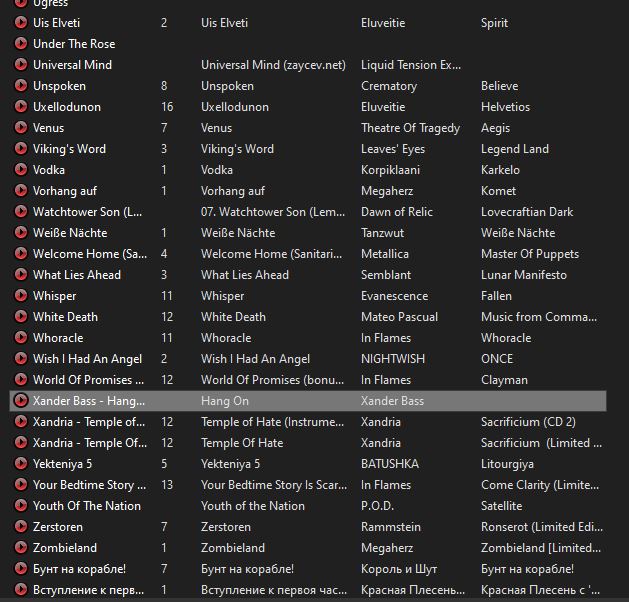Select the Komet album cell

pyautogui.click(x=498, y=191)
